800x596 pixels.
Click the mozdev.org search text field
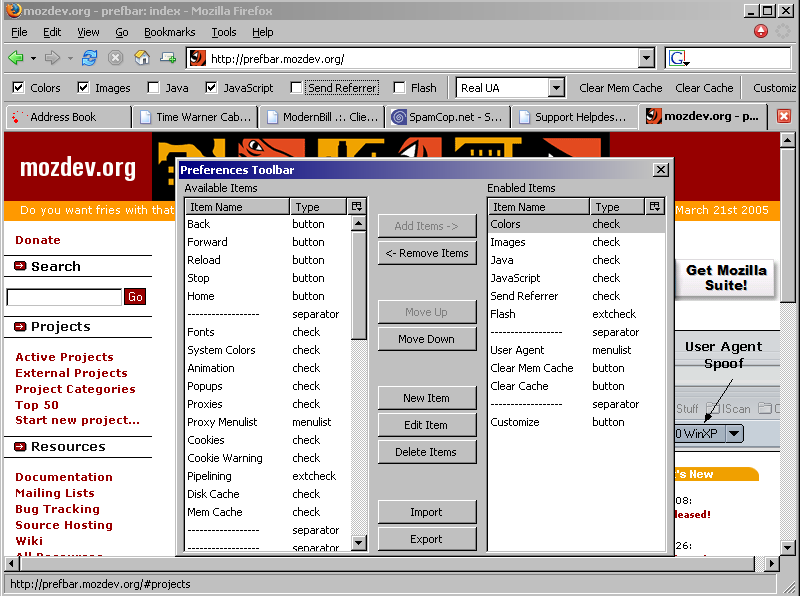coord(64,297)
